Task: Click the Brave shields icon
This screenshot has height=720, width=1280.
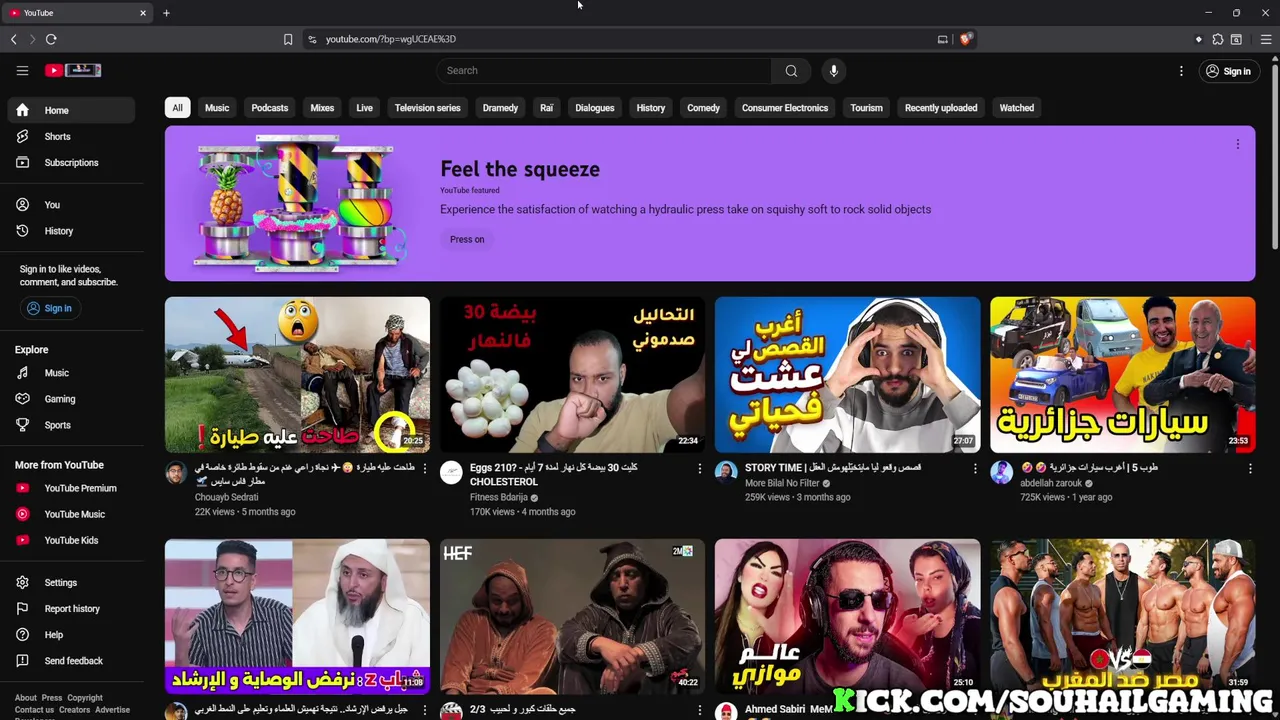Action: [965, 39]
